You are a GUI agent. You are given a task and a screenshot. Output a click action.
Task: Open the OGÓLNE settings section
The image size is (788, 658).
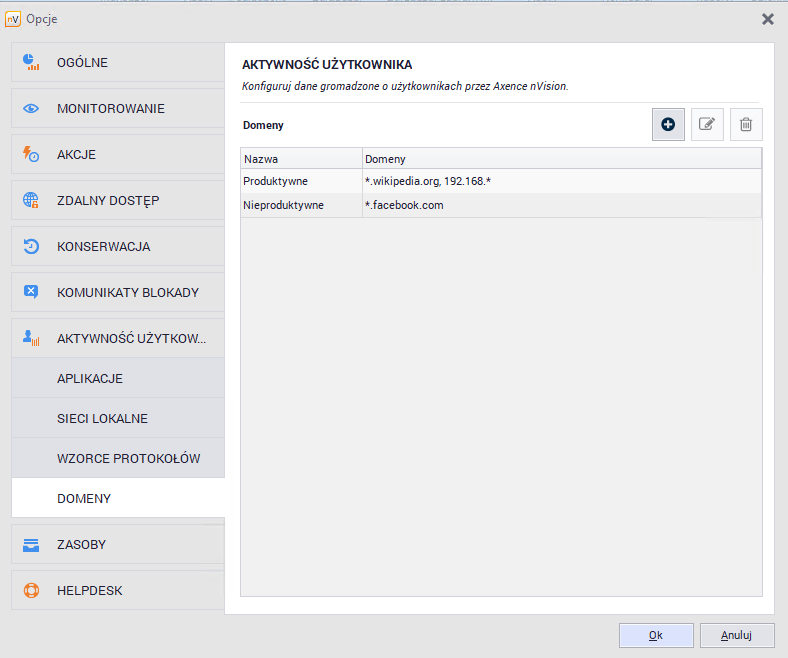(x=118, y=62)
